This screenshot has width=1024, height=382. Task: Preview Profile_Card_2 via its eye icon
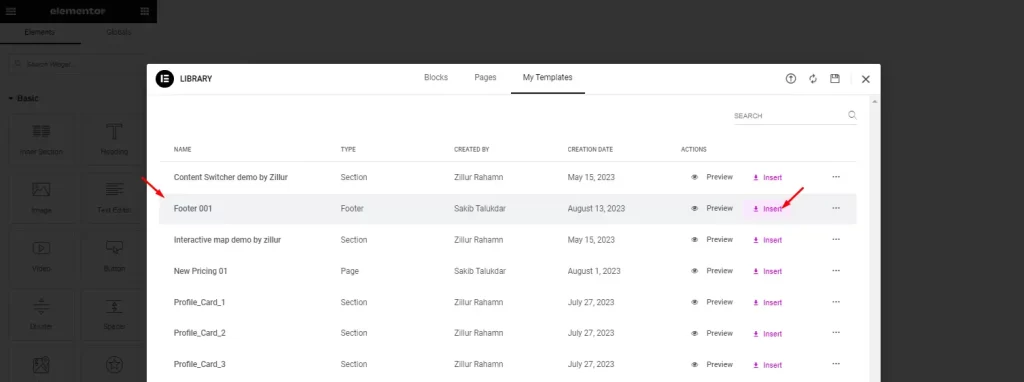[695, 333]
